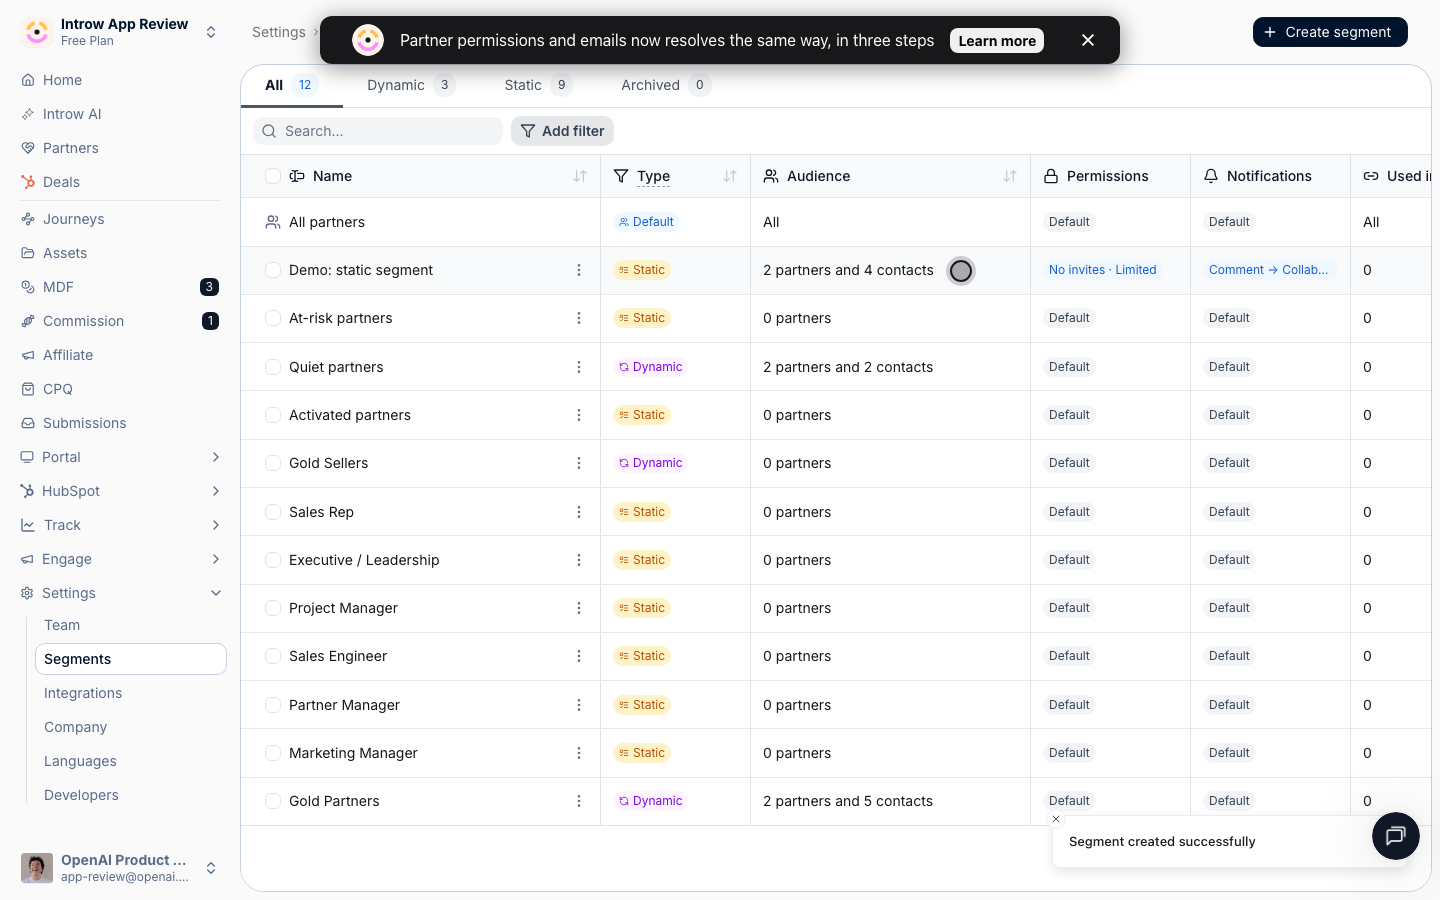Toggle the select-all checkbox in header

click(273, 176)
